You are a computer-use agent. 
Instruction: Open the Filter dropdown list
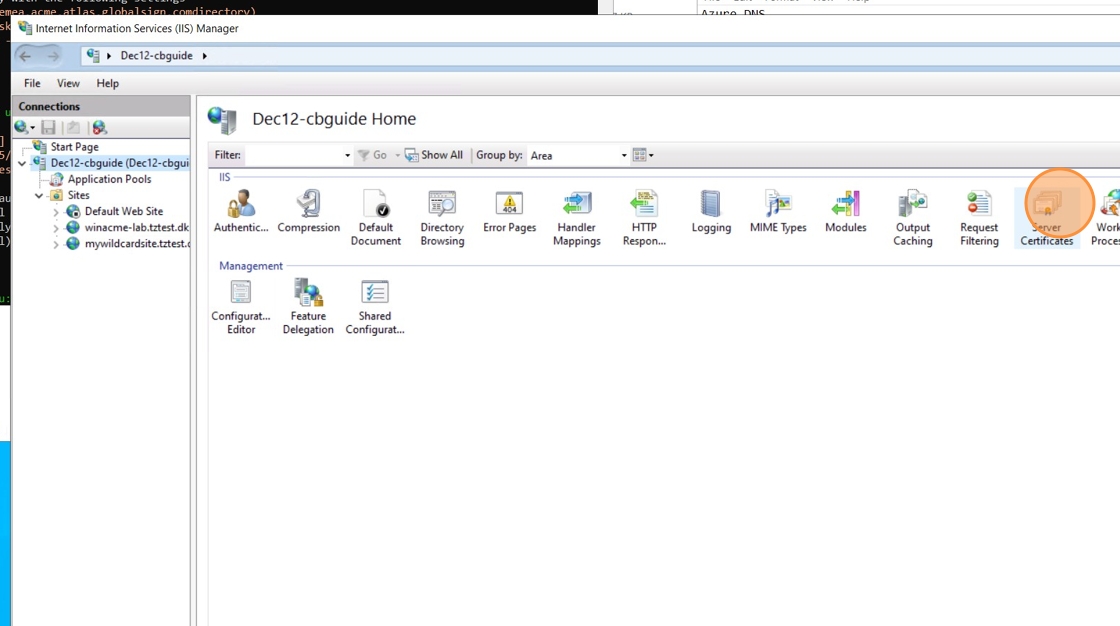coord(347,155)
